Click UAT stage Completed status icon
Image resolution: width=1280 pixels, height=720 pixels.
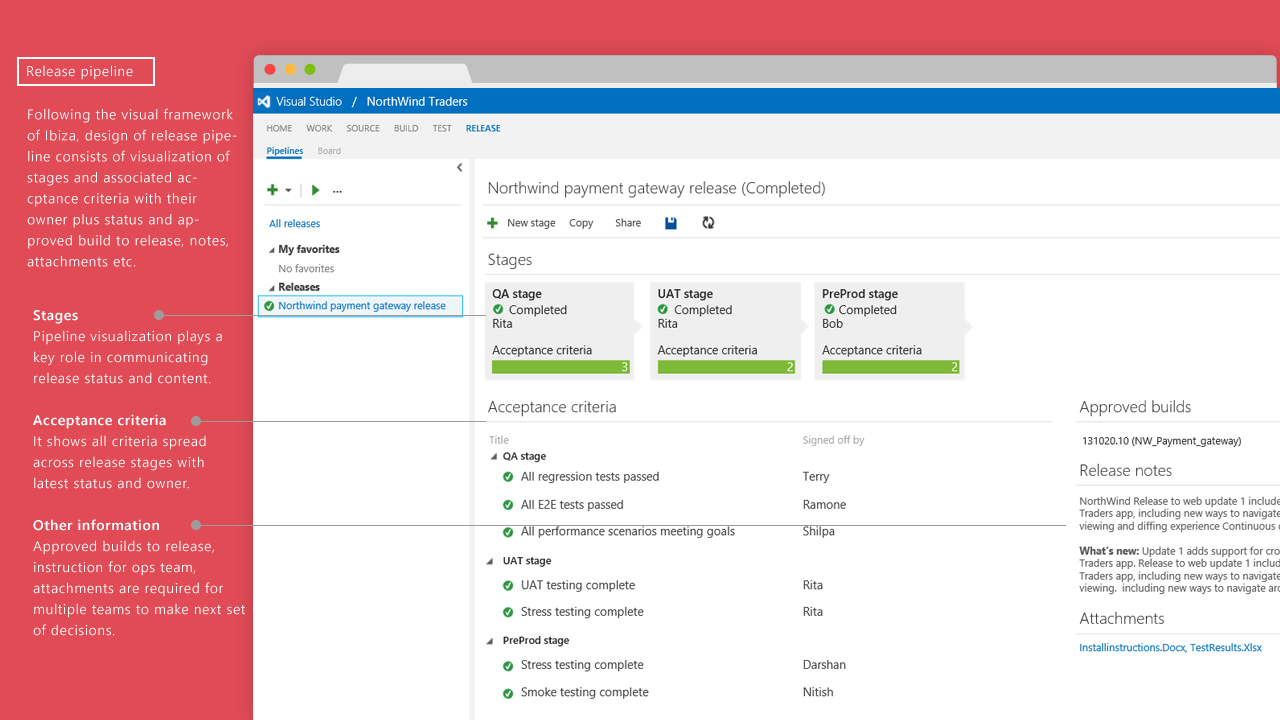point(663,310)
